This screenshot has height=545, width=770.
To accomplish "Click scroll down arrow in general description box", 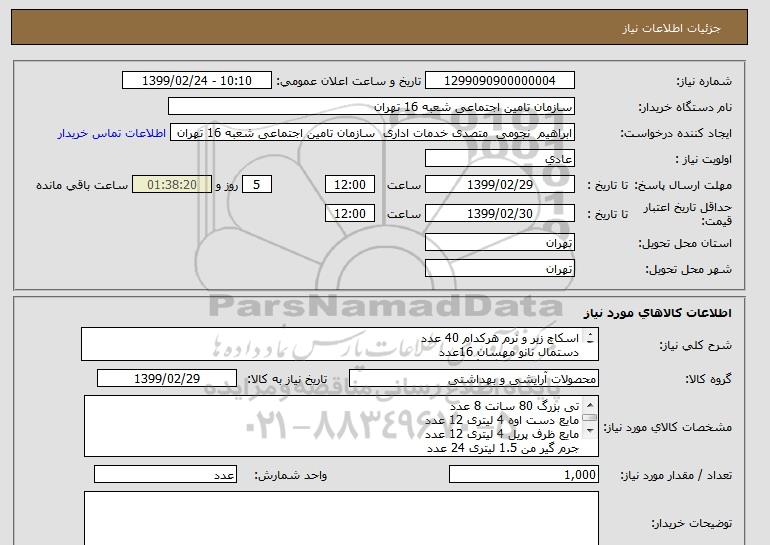I will click(x=590, y=341).
